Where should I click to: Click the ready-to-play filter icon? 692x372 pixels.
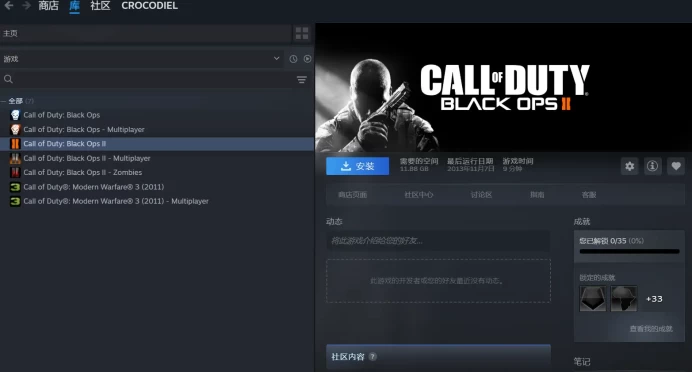[307, 59]
